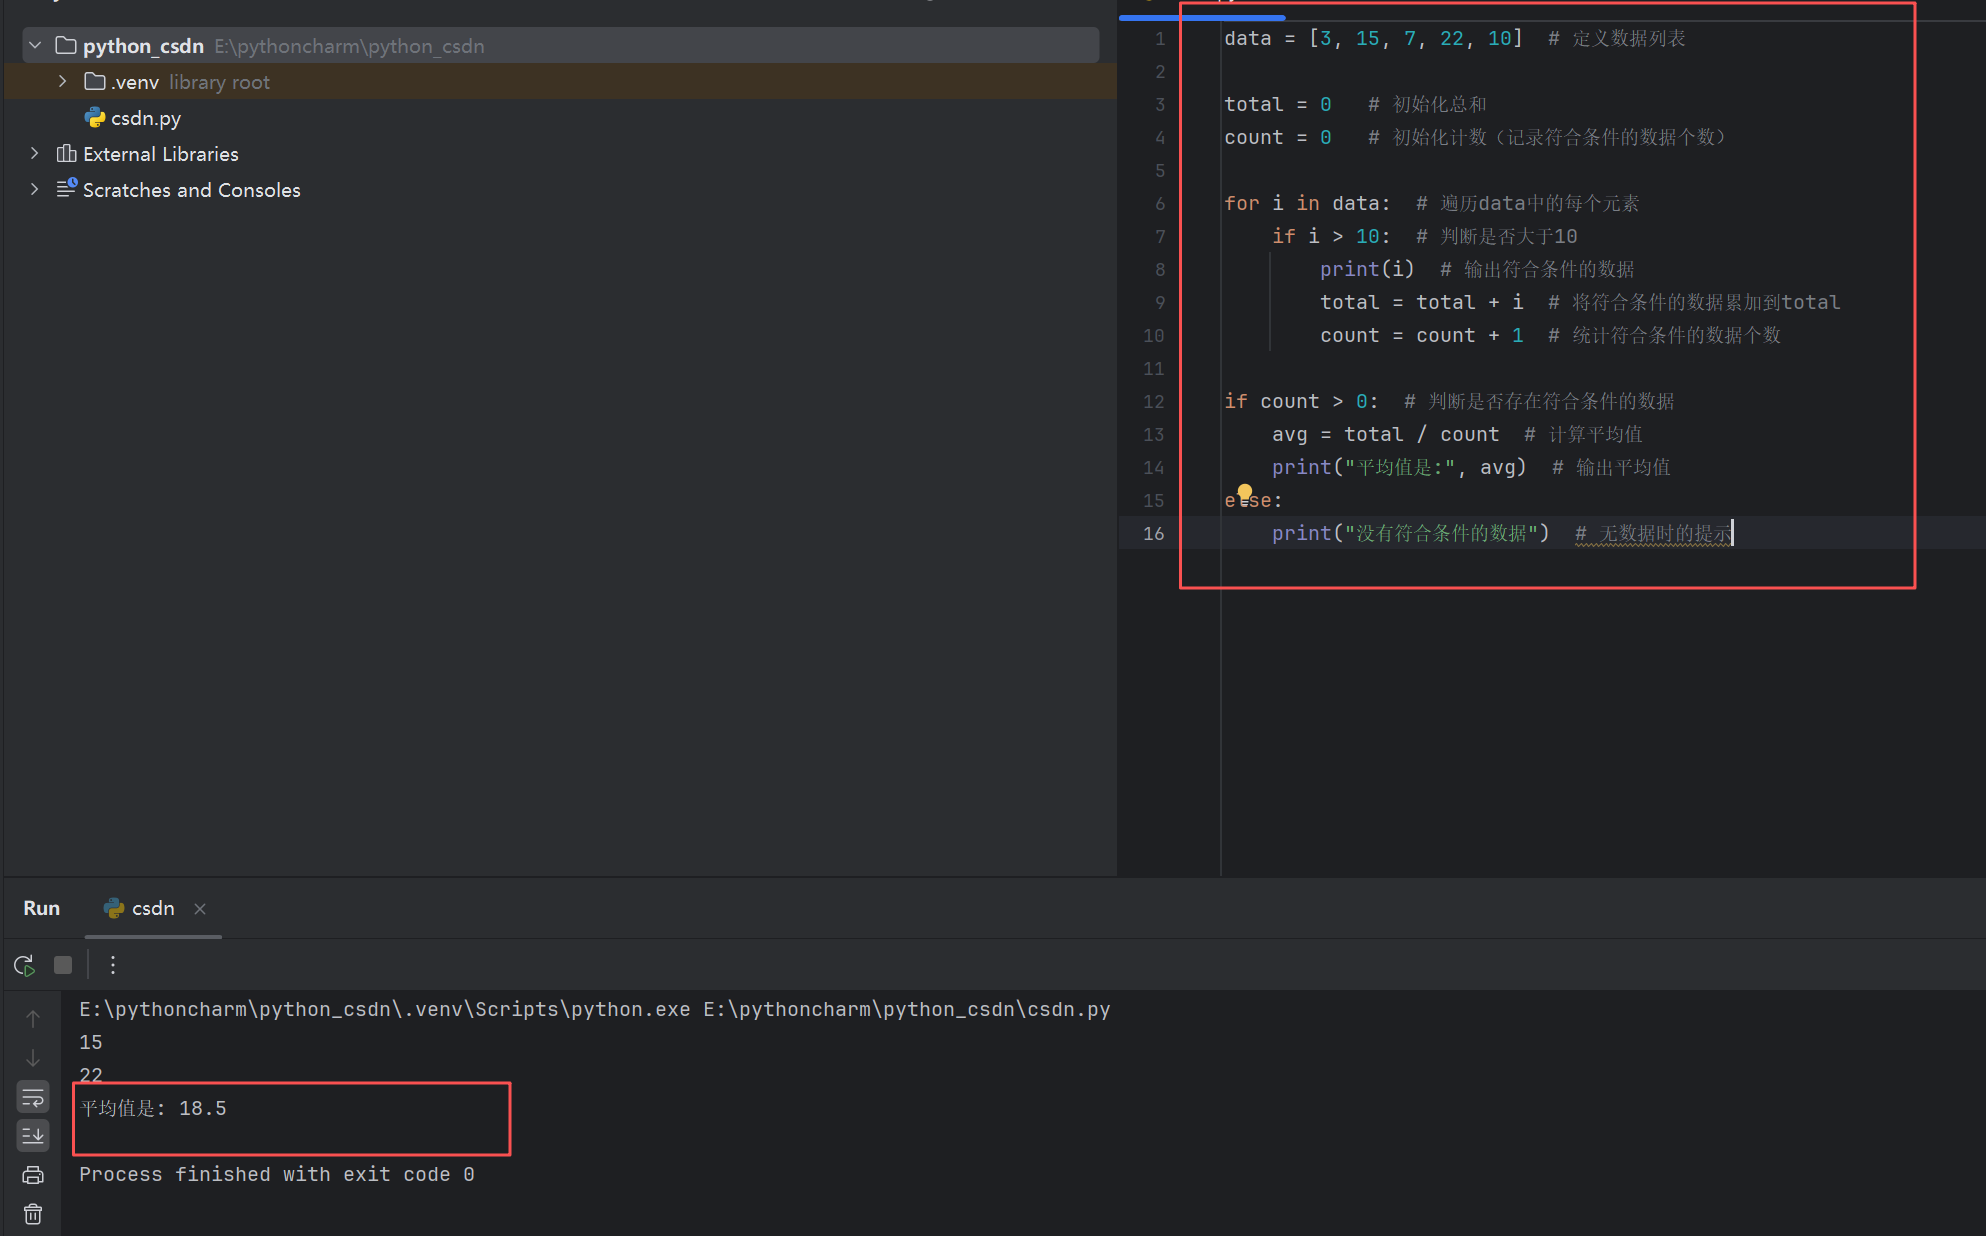Toggle Soft-Wrap in the run console
Image resolution: width=1986 pixels, height=1236 pixels.
33,1098
